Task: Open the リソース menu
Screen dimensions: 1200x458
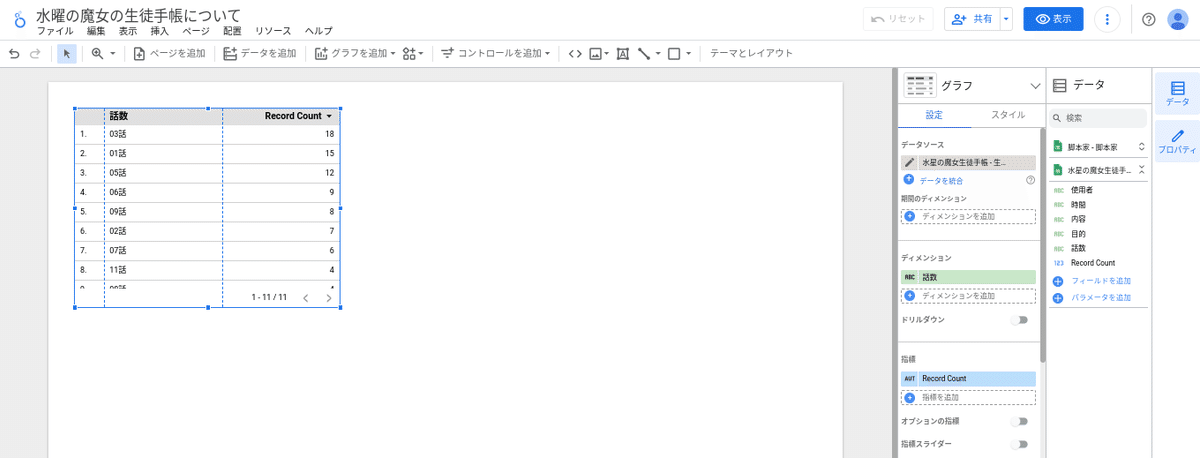Action: (273, 31)
